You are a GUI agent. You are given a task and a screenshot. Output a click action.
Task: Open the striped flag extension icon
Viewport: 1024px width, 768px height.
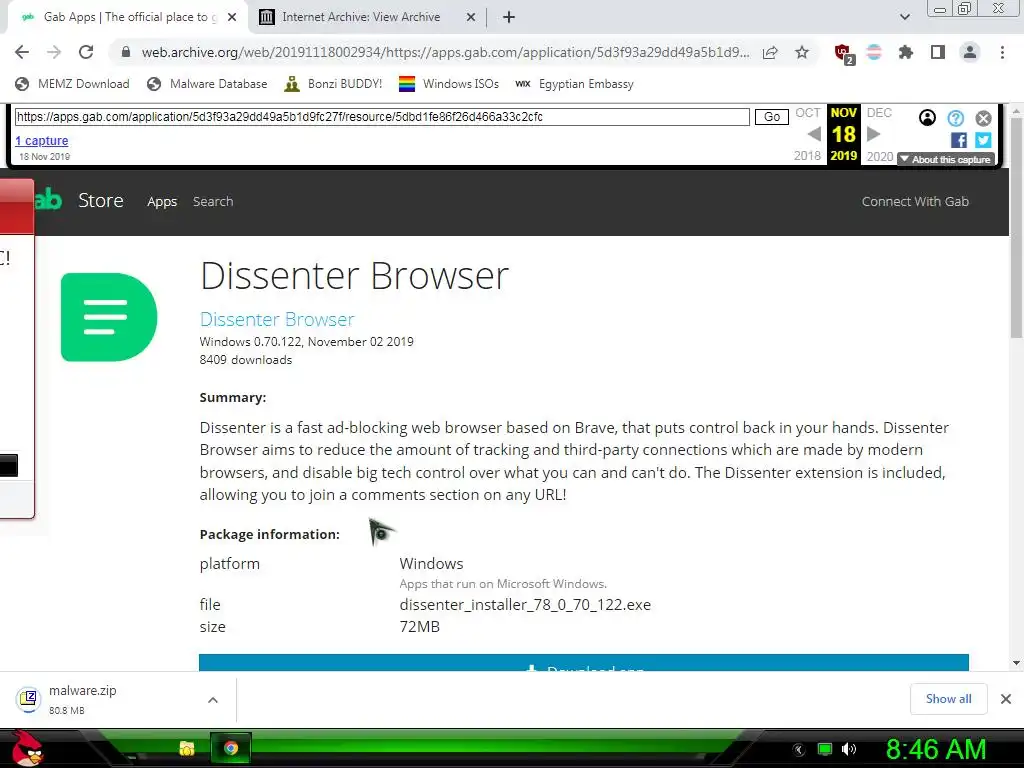(874, 52)
